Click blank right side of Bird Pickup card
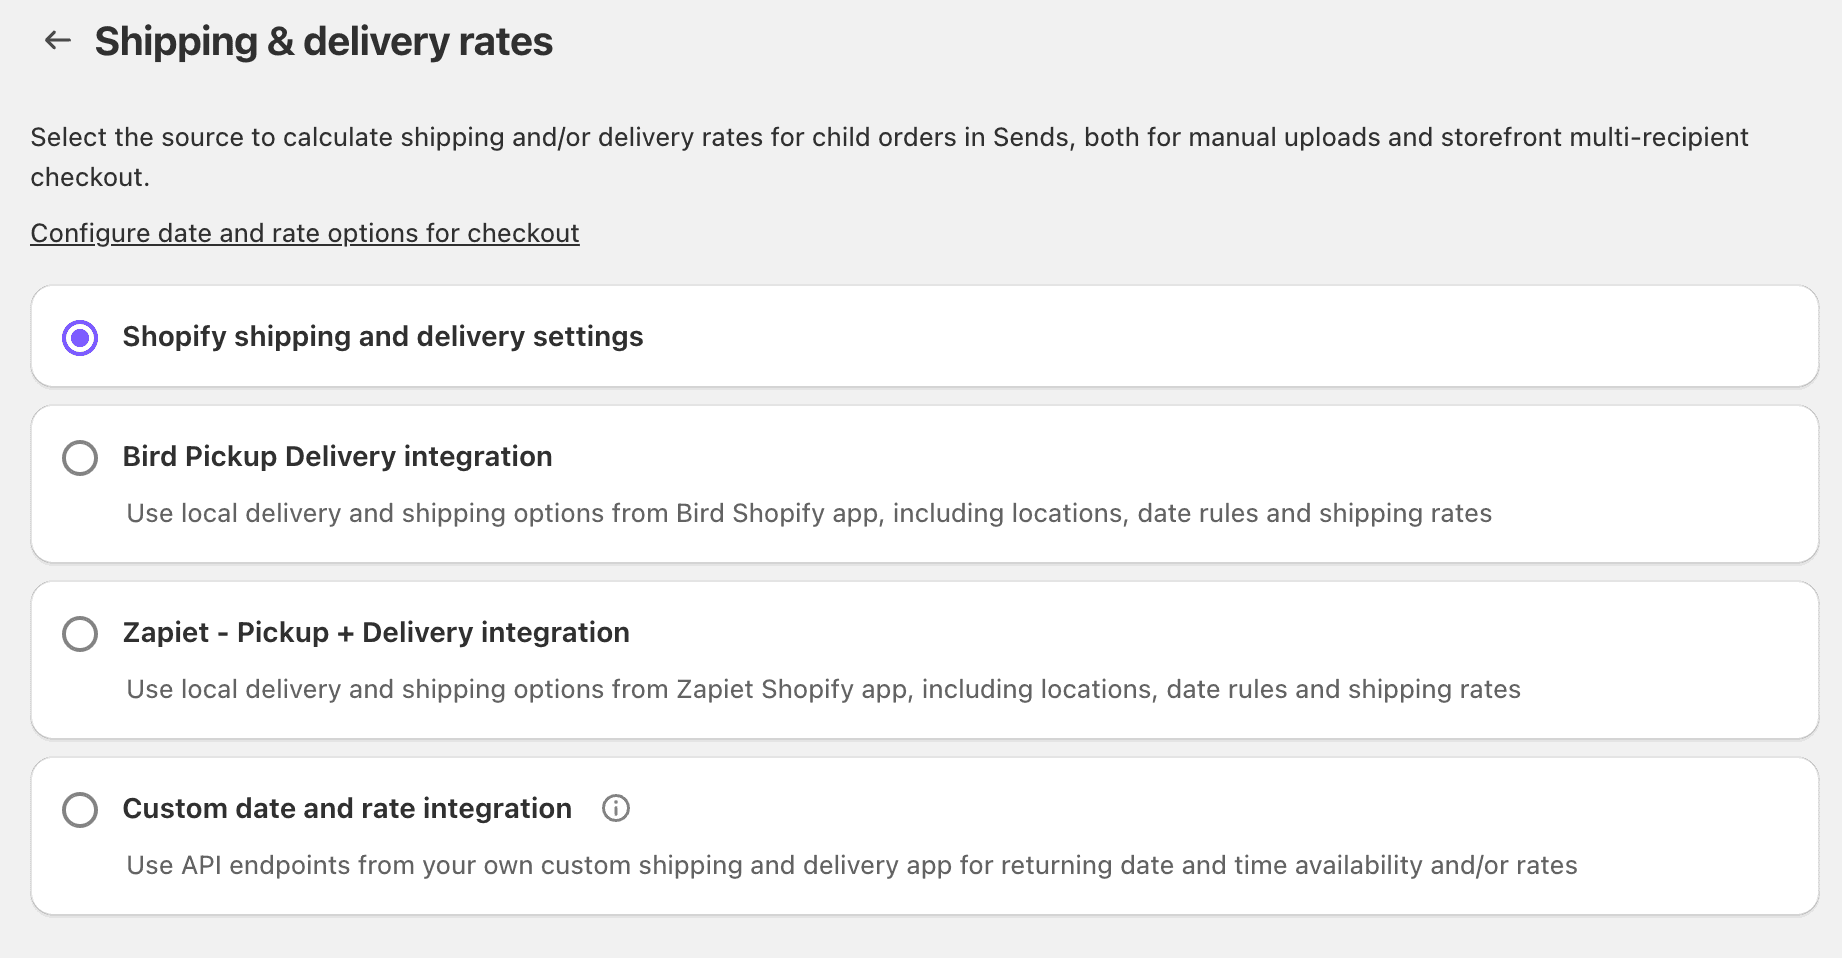This screenshot has width=1842, height=958. [1650, 470]
